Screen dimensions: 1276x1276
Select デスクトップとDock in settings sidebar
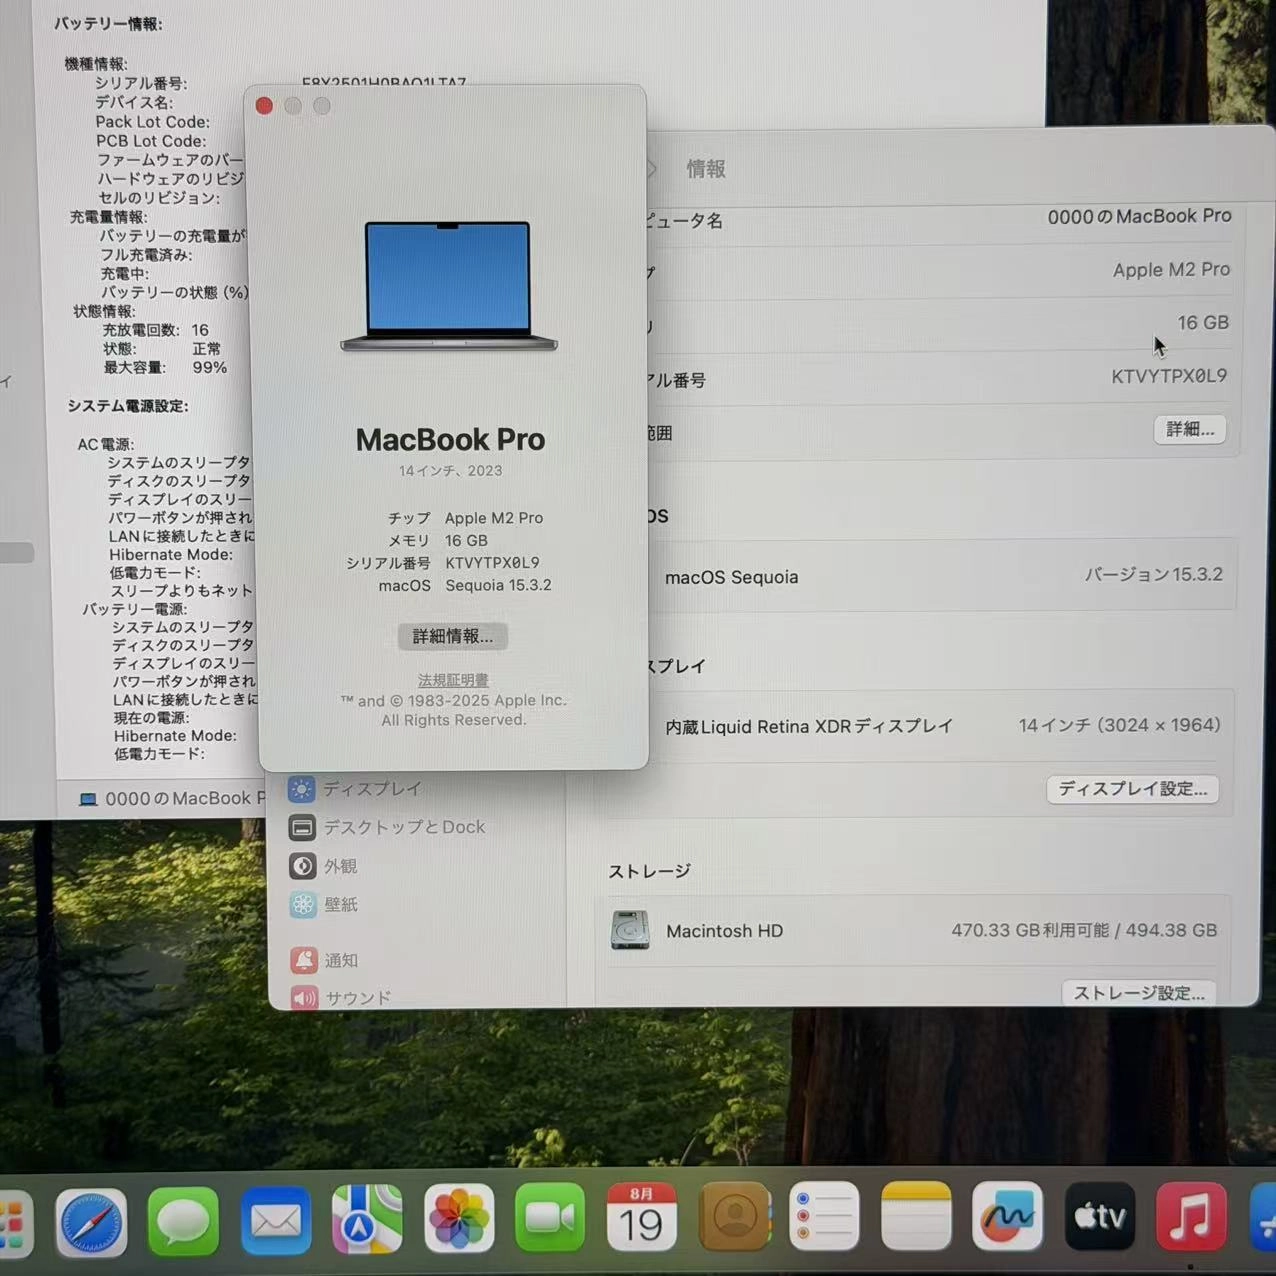[x=387, y=827]
